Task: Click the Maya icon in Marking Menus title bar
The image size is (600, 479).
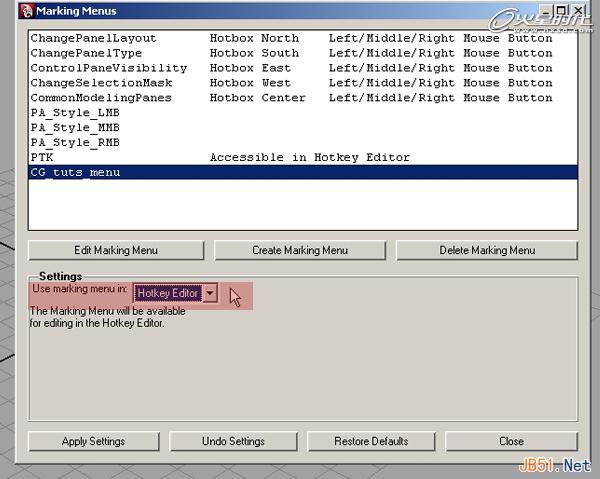Action: [26, 11]
